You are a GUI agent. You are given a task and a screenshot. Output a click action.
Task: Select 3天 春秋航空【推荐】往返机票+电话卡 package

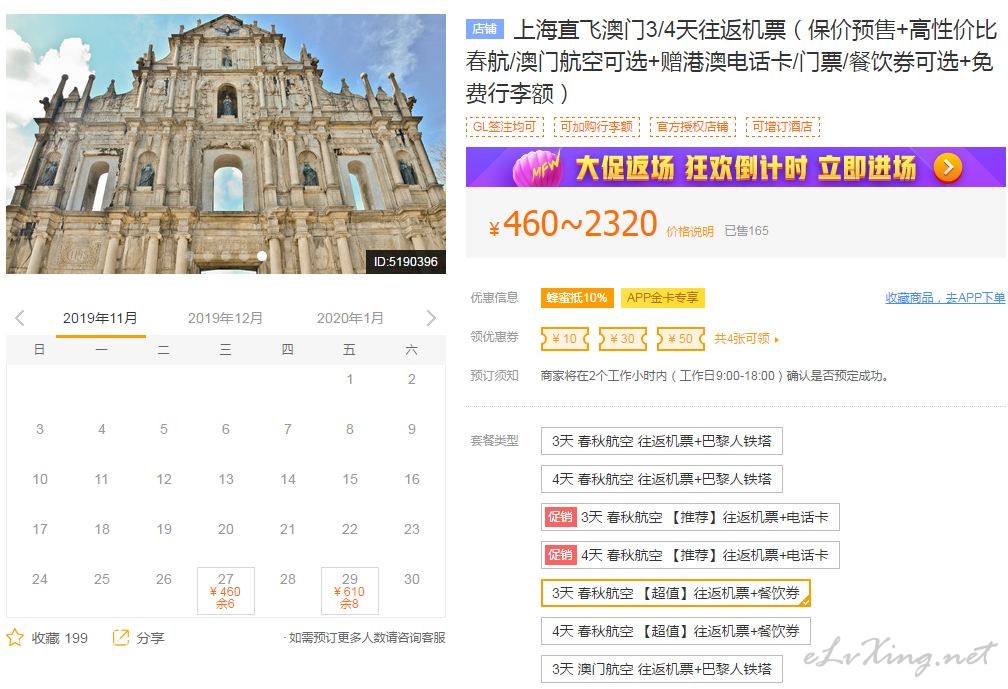point(690,517)
